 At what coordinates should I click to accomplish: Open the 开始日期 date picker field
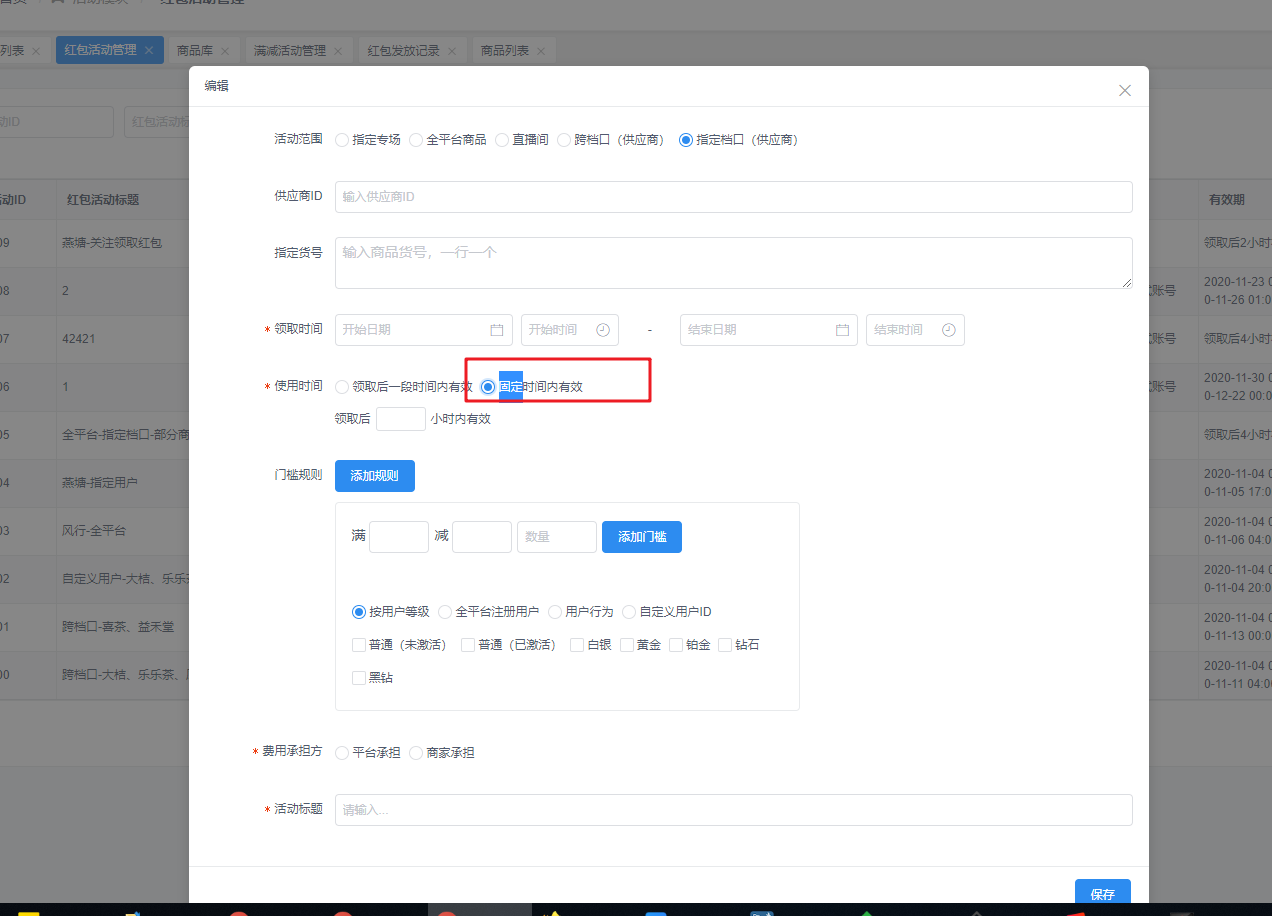pos(424,330)
